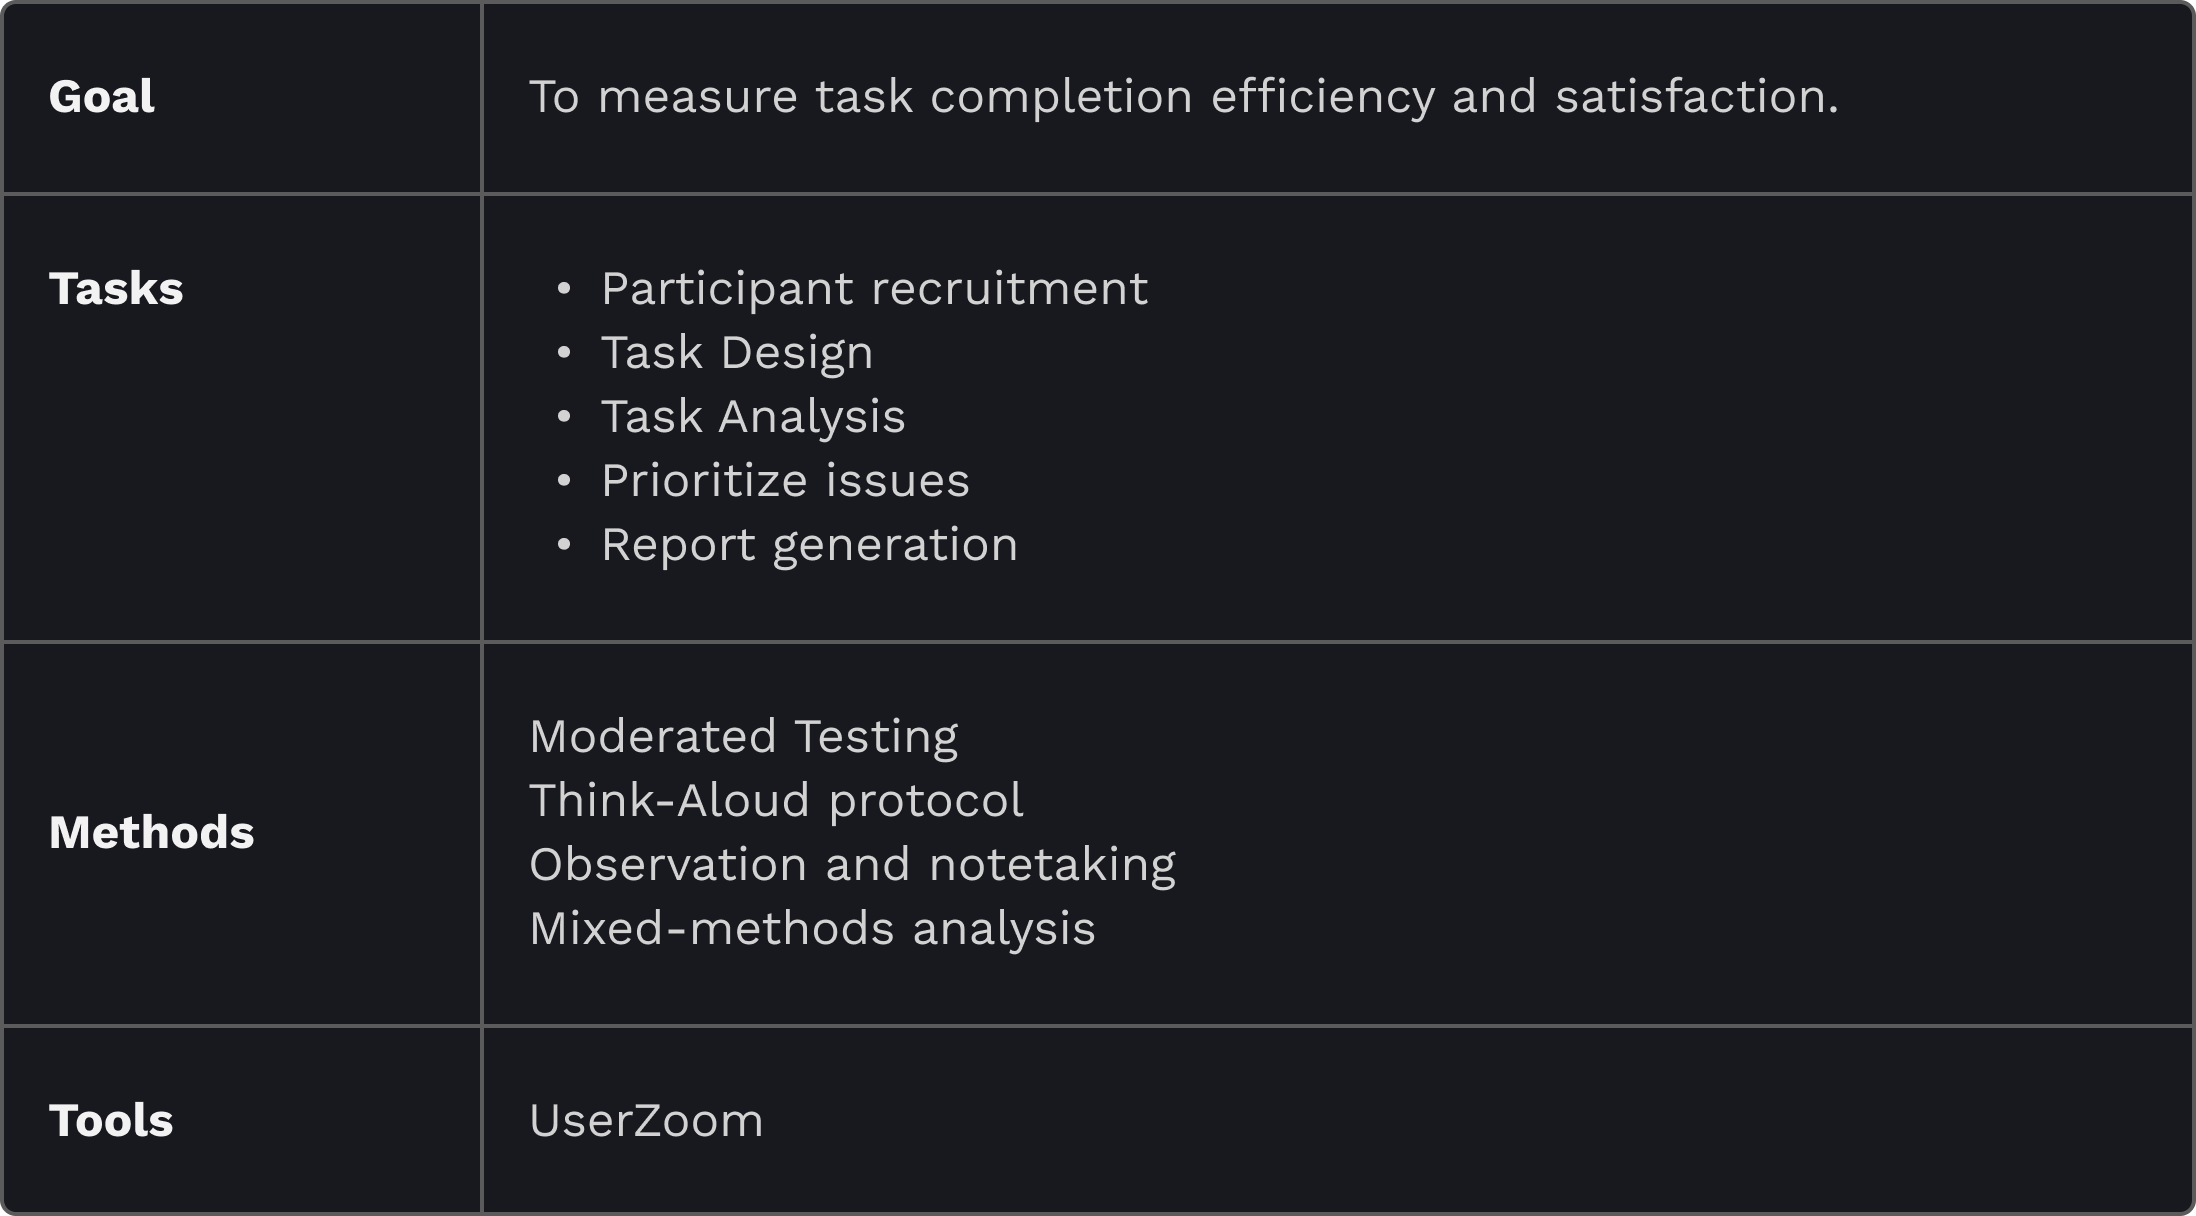The height and width of the screenshot is (1216, 2196).
Task: Click the bullet dot before Task Analysis
Action: click(x=564, y=417)
